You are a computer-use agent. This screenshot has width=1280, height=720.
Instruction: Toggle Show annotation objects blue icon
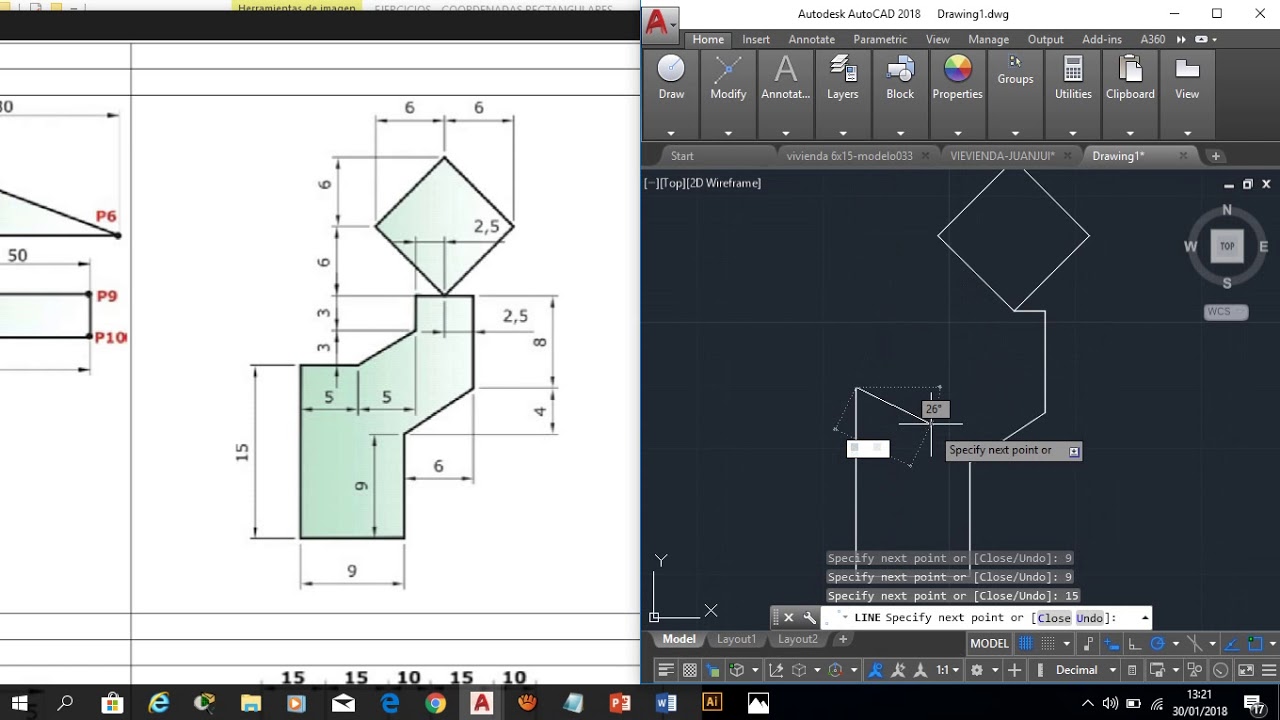tap(876, 670)
